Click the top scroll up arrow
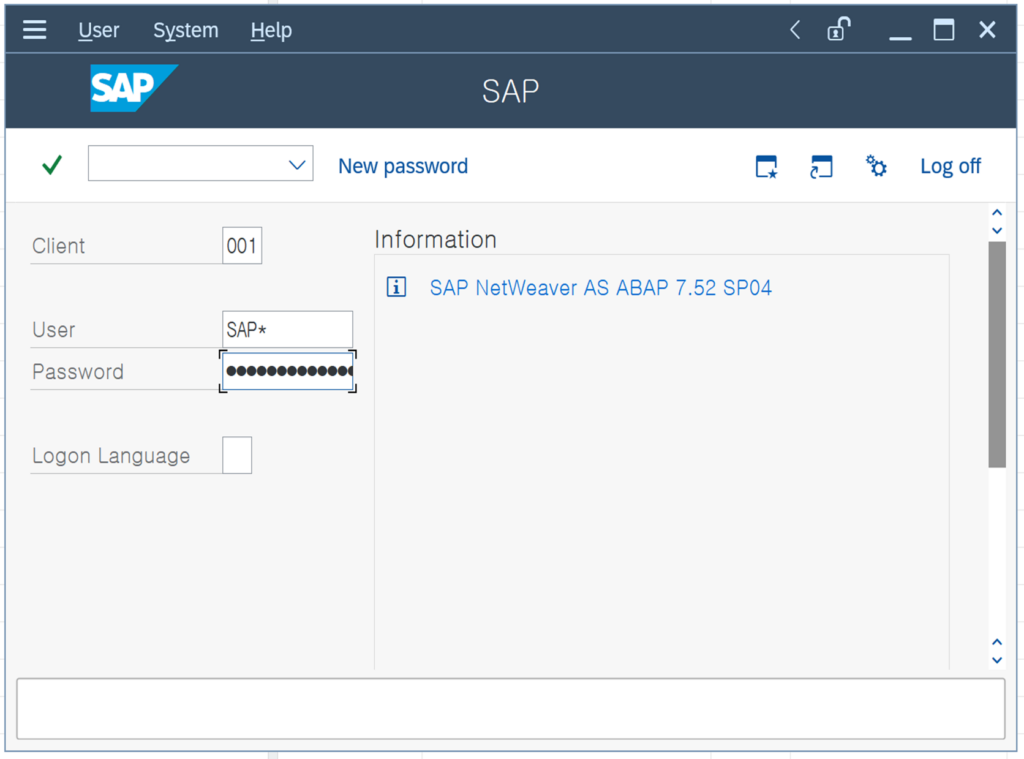Viewport: 1024px width, 759px height. tap(997, 212)
